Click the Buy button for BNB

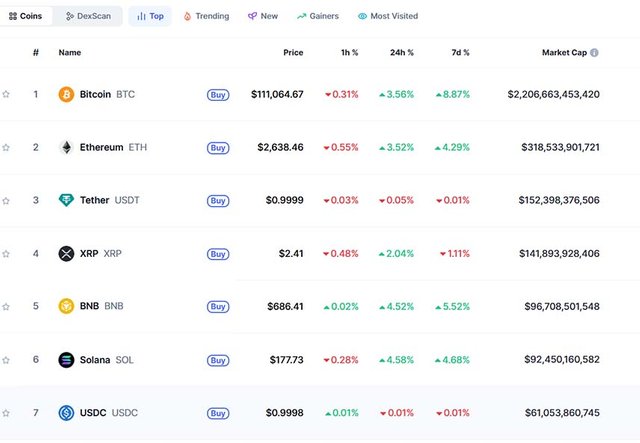tap(218, 307)
